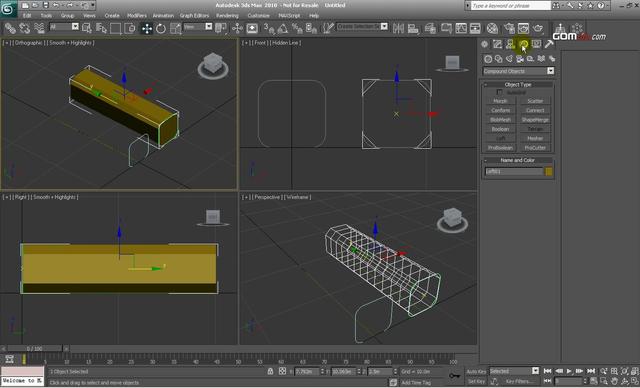Click the Bind to Space Warp tool
The height and width of the screenshot is (388, 640).
[x=39, y=28]
